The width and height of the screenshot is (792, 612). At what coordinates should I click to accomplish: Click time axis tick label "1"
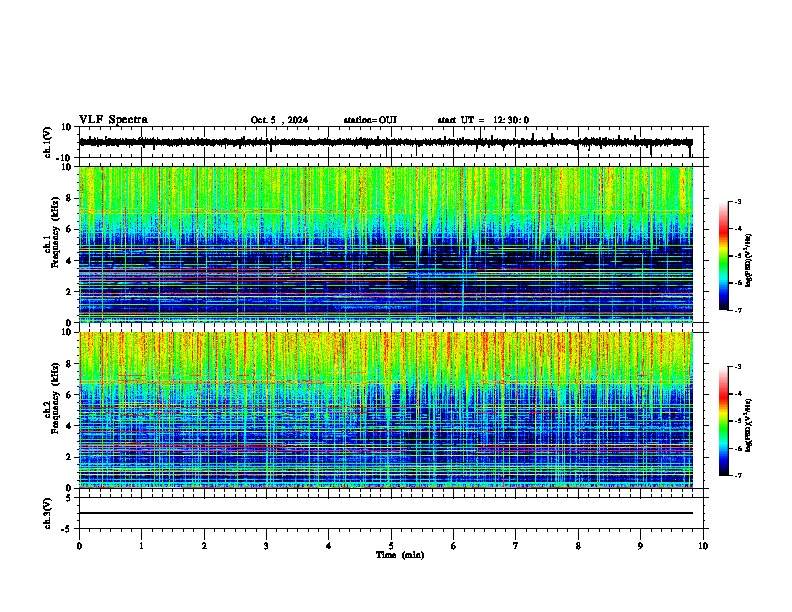(x=141, y=546)
